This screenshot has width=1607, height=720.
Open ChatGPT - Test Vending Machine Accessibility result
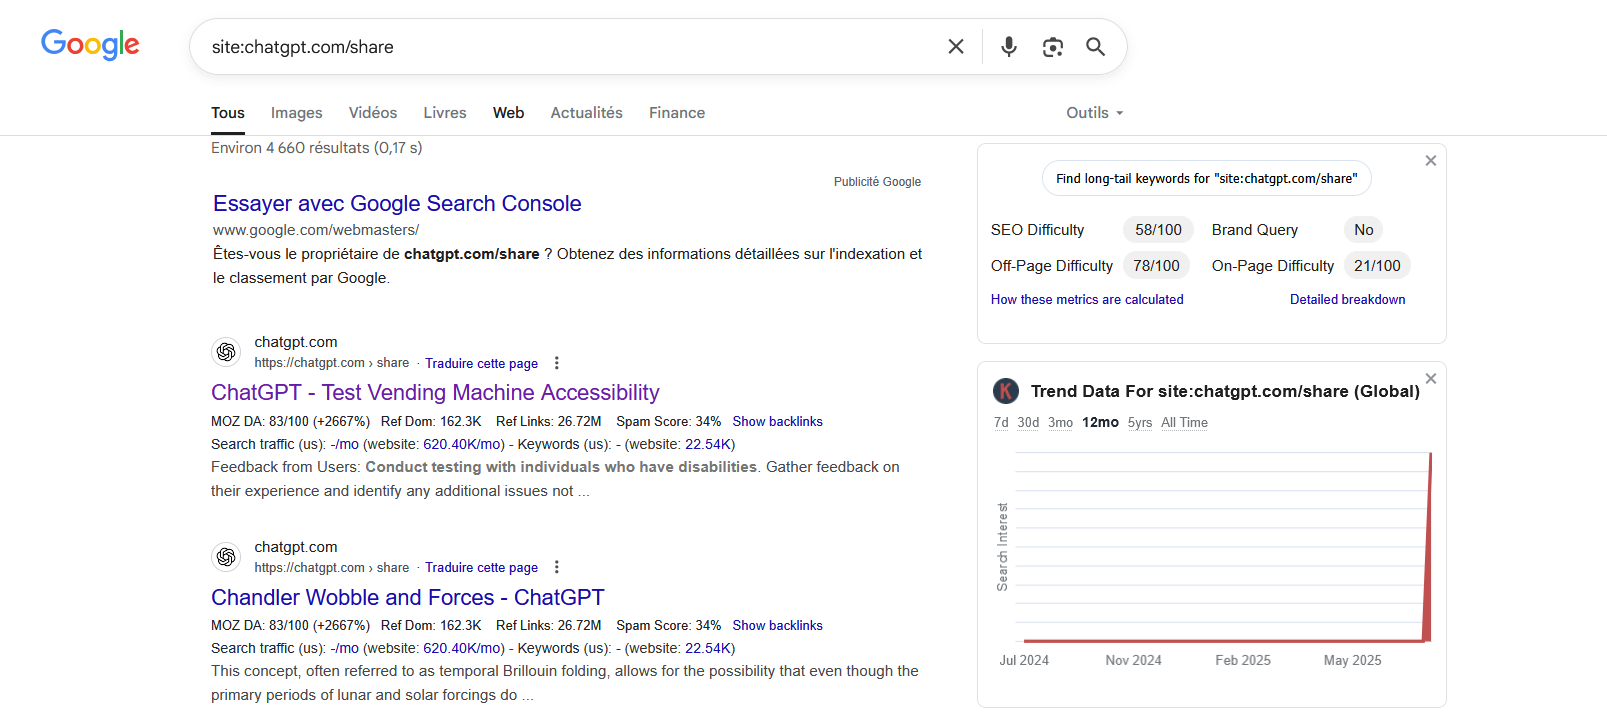click(435, 393)
